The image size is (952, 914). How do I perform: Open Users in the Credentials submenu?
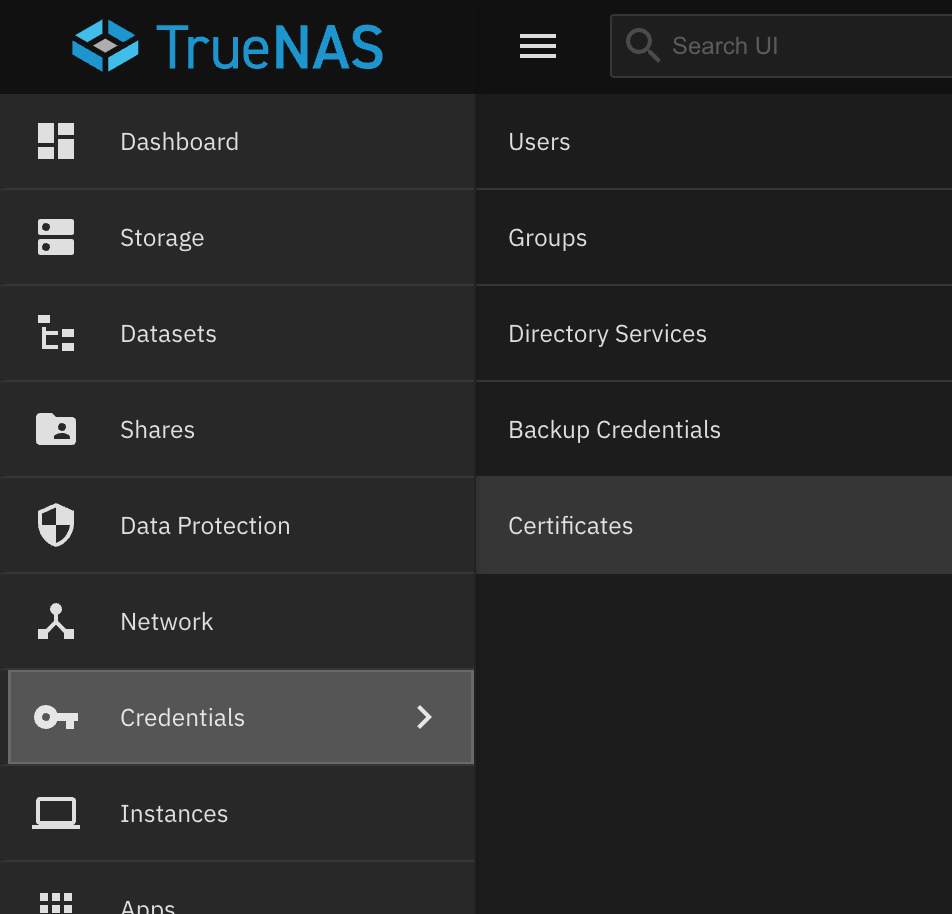click(x=539, y=142)
